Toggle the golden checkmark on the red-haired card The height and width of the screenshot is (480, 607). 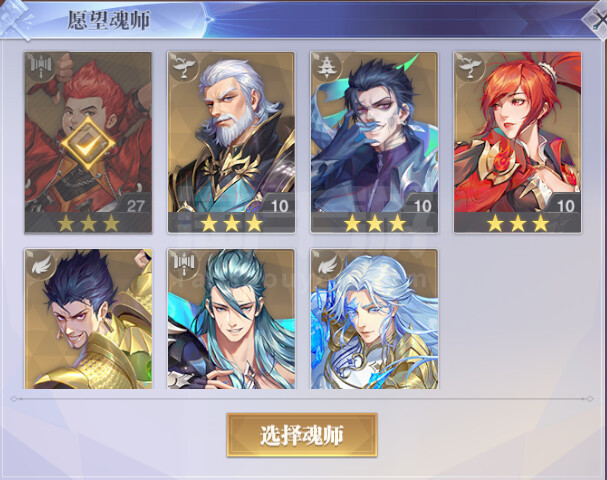point(88,144)
